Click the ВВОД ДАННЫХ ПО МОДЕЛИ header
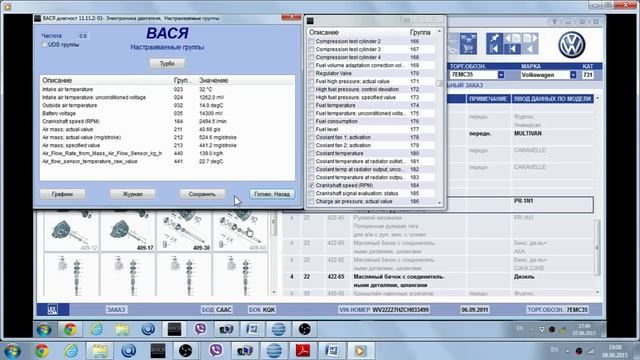 (552, 99)
